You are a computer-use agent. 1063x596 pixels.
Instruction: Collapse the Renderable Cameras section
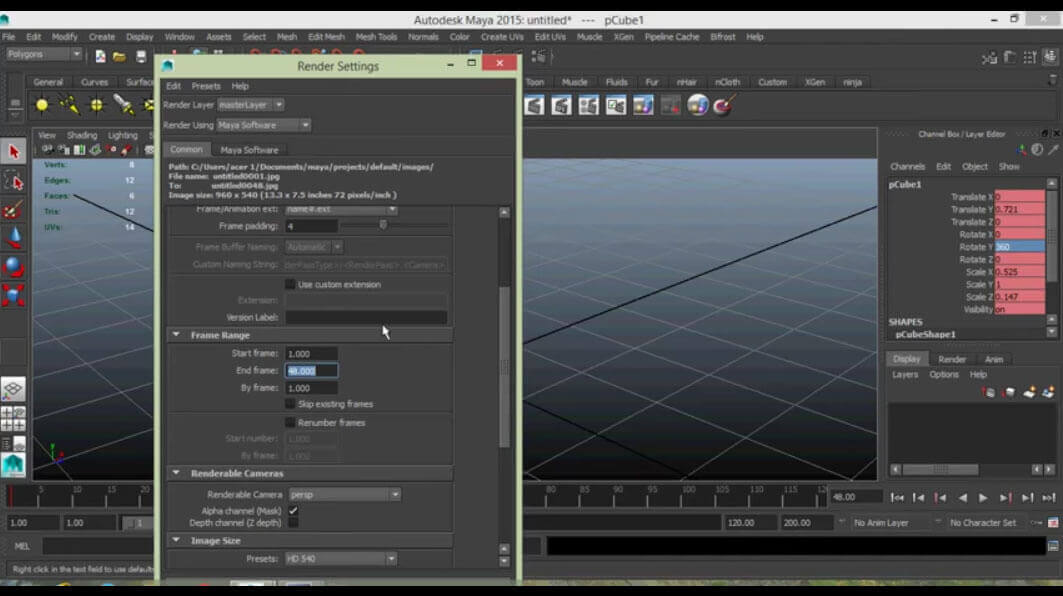176,473
